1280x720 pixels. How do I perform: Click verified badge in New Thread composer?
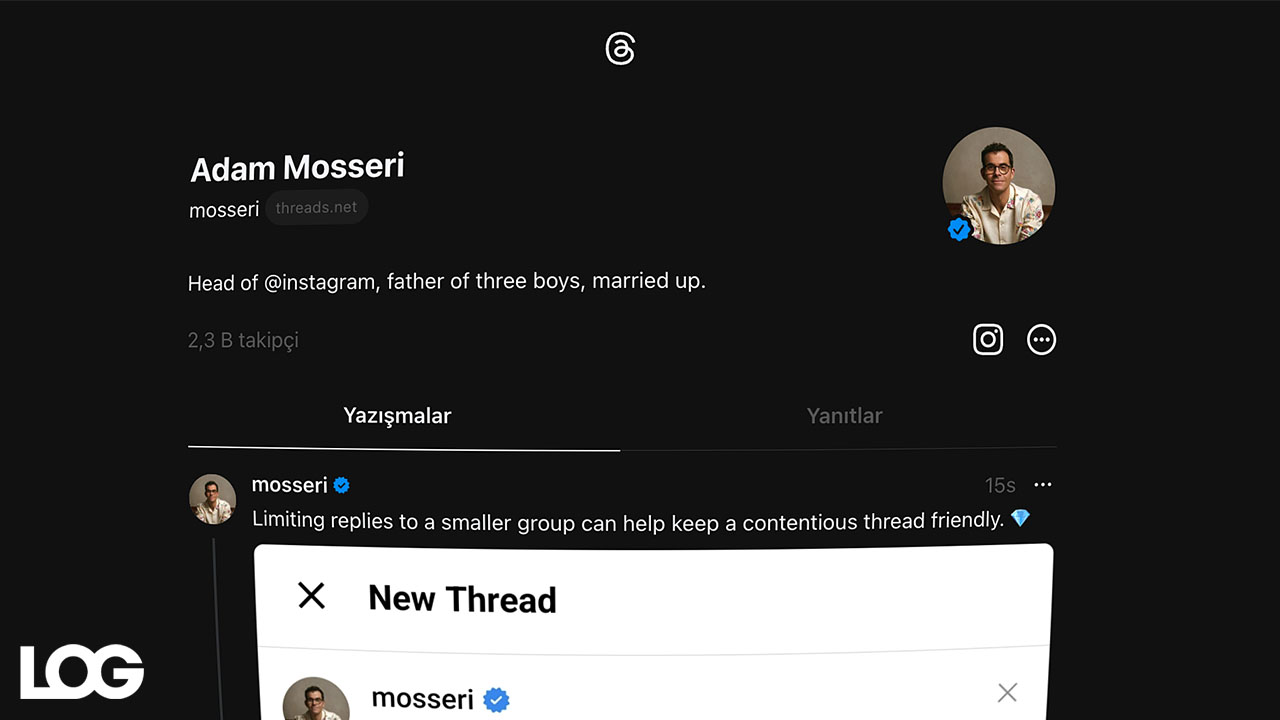coord(496,700)
